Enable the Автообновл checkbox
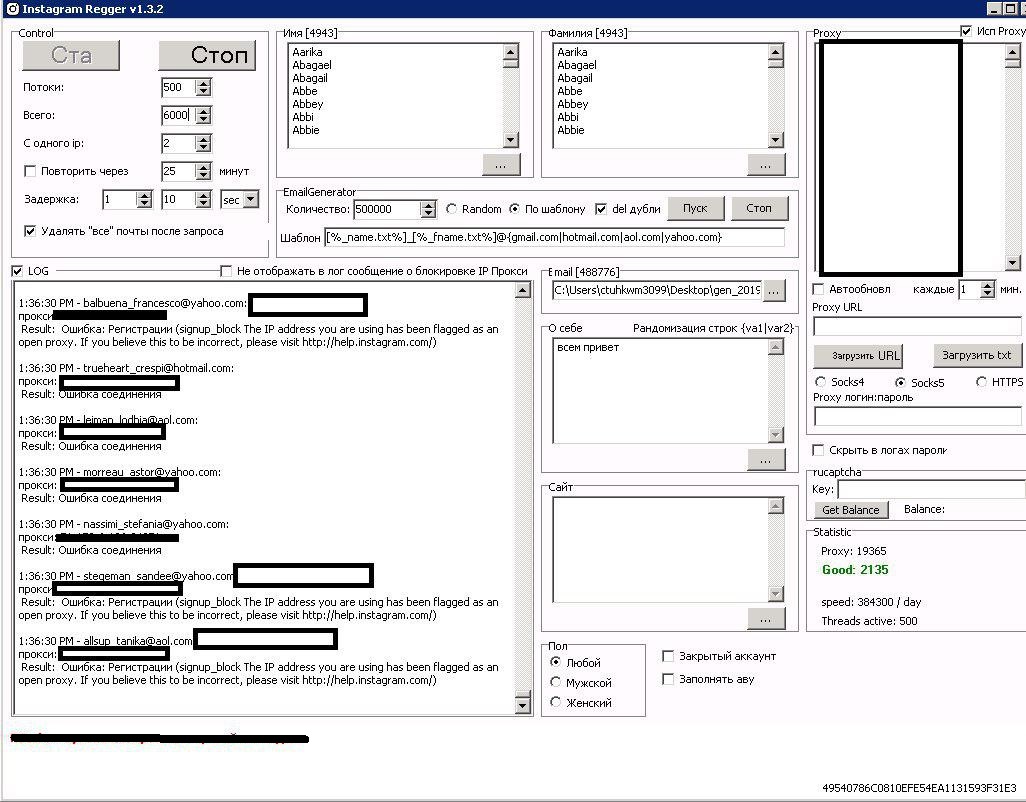1026x802 pixels. (818, 288)
